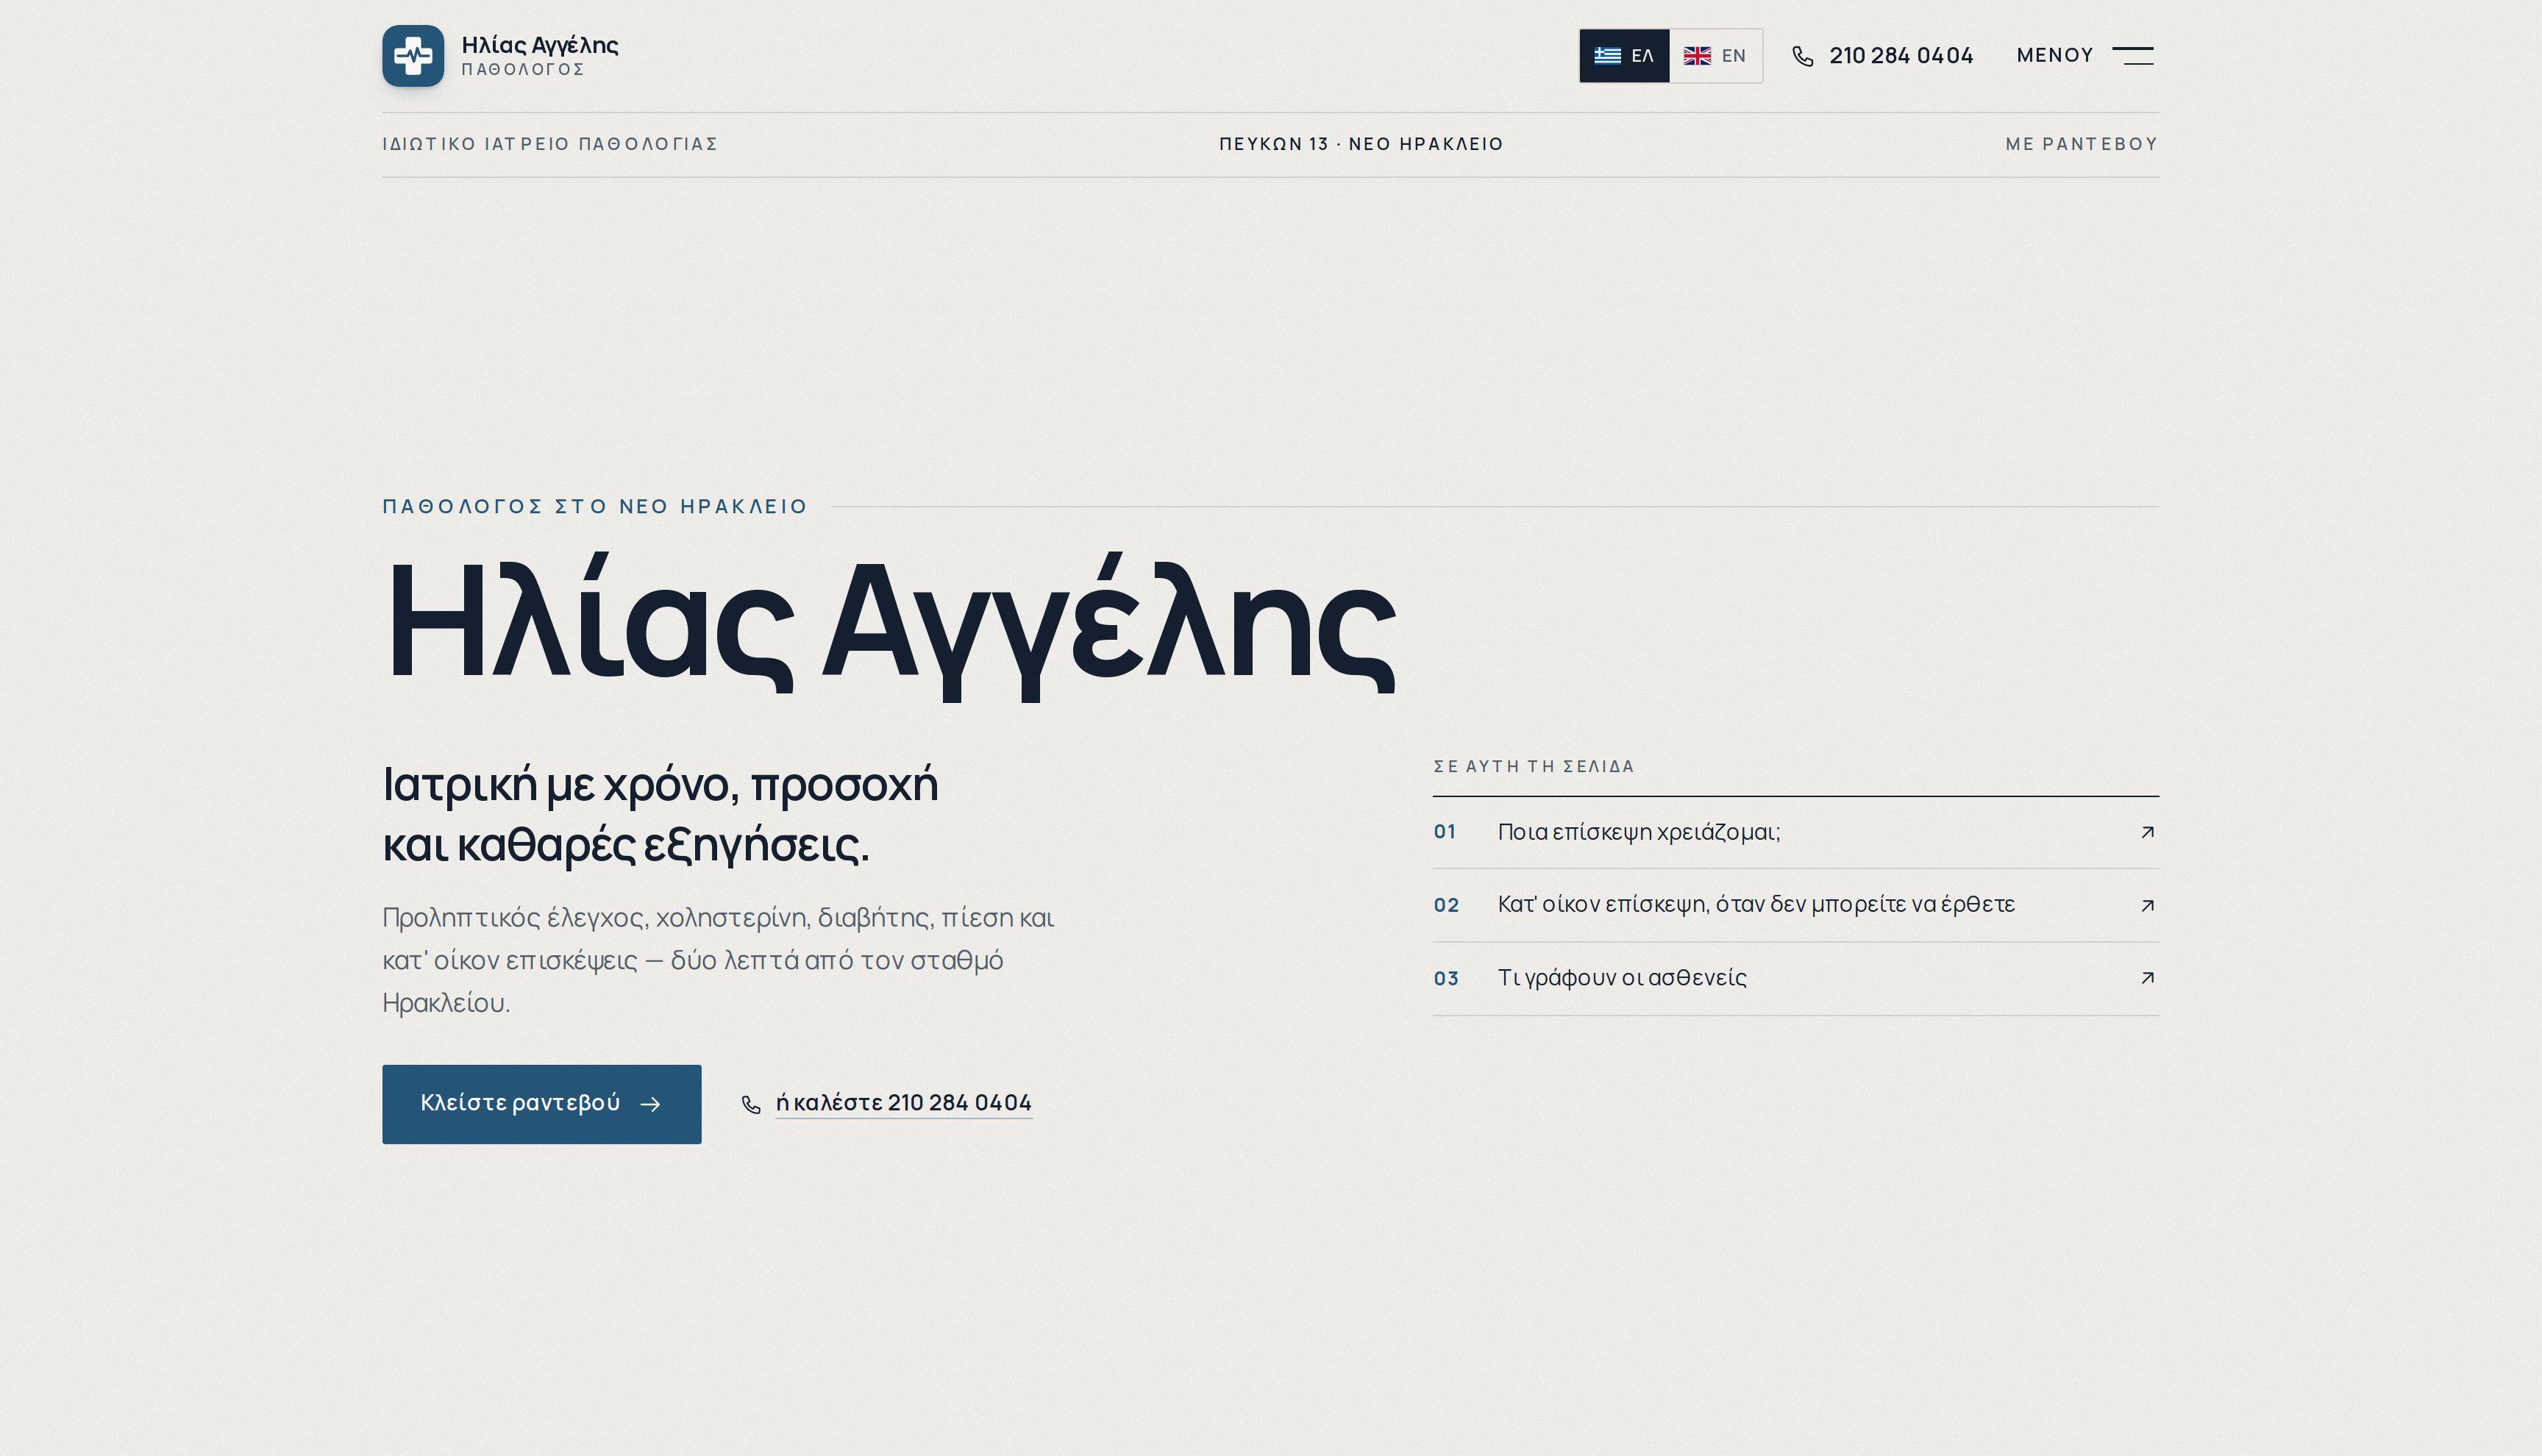Click the UK flag icon
Image resolution: width=2542 pixels, height=1456 pixels.
pyautogui.click(x=1697, y=56)
